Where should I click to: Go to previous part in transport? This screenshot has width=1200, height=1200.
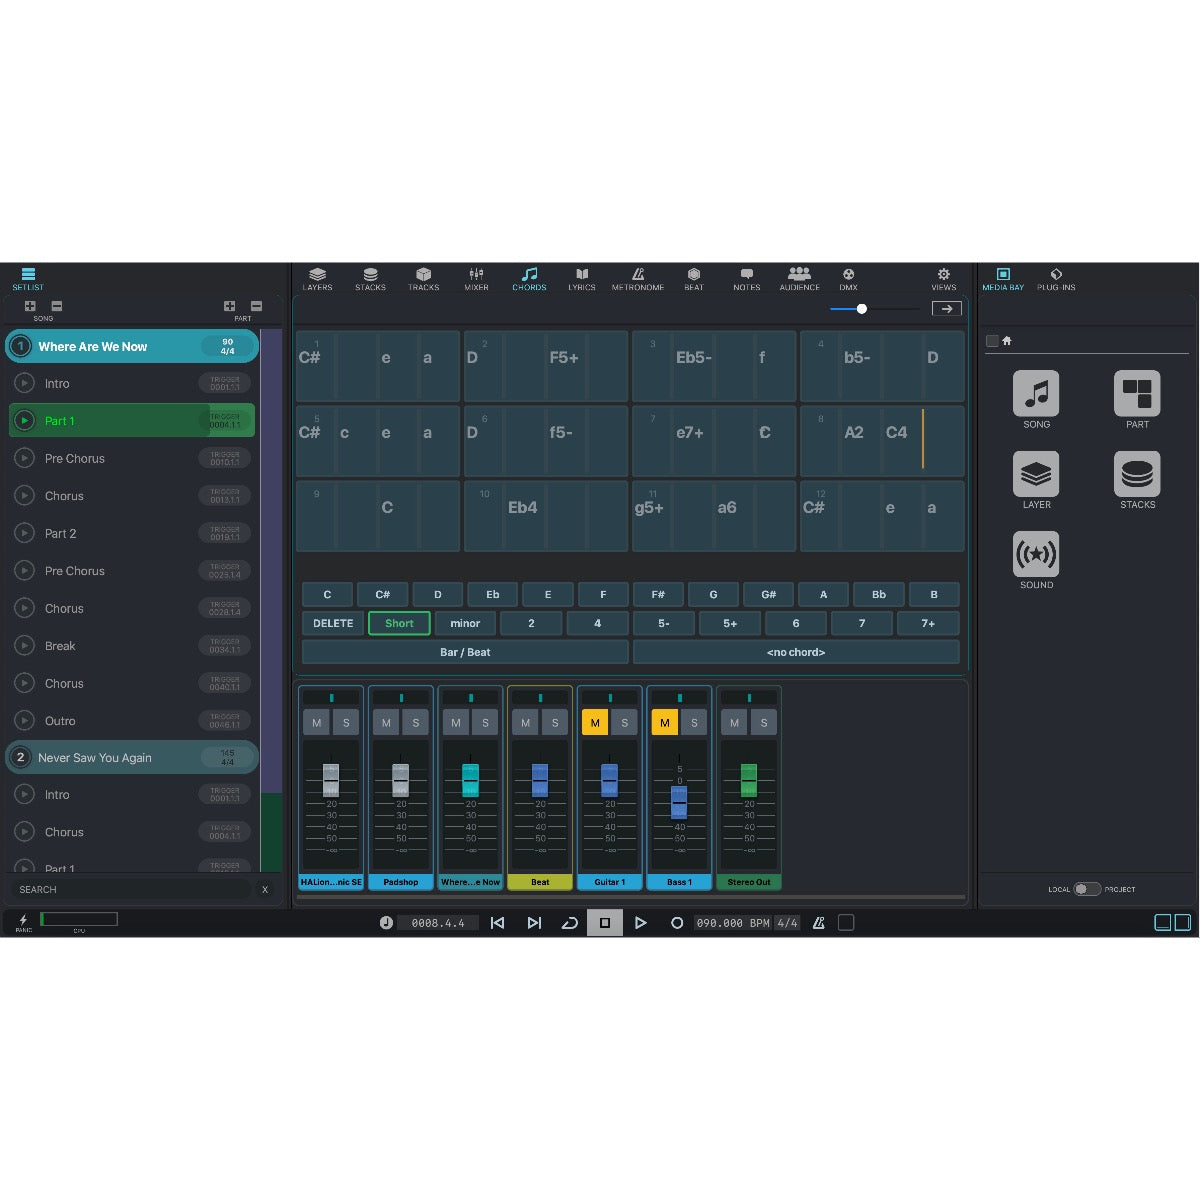click(497, 923)
